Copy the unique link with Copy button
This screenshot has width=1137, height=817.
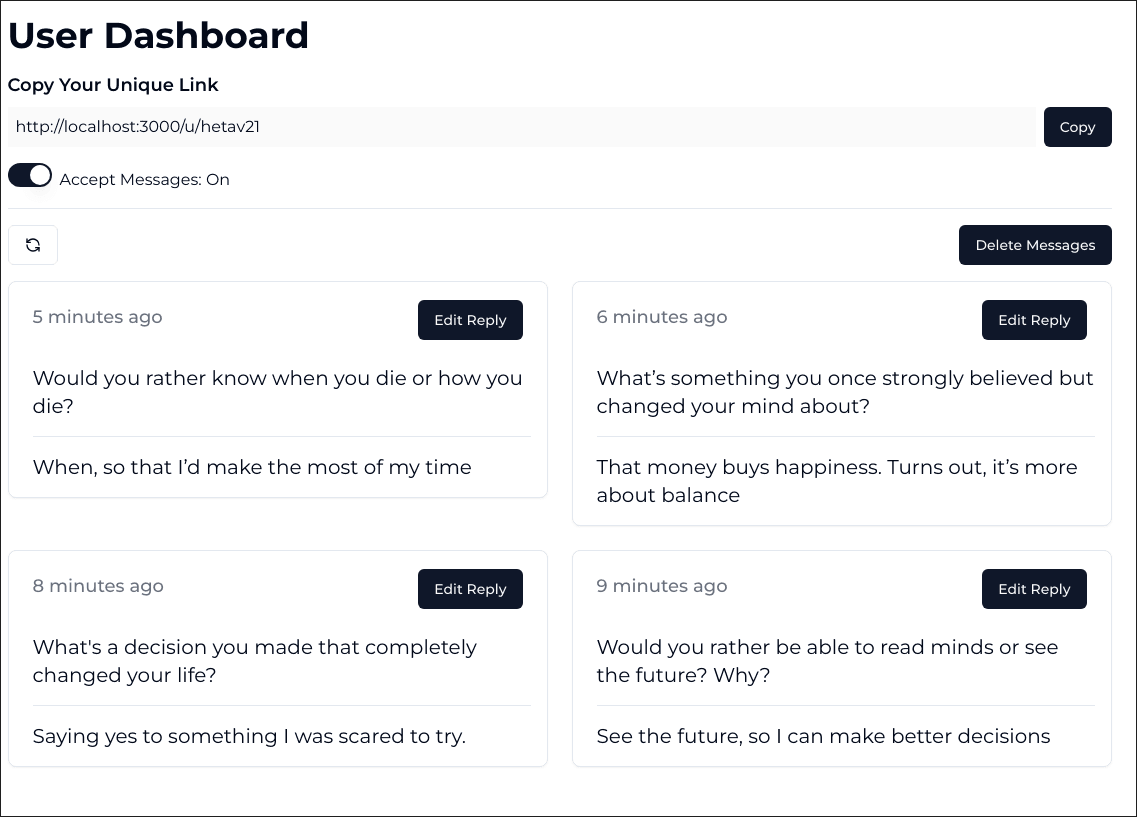pyautogui.click(x=1077, y=127)
